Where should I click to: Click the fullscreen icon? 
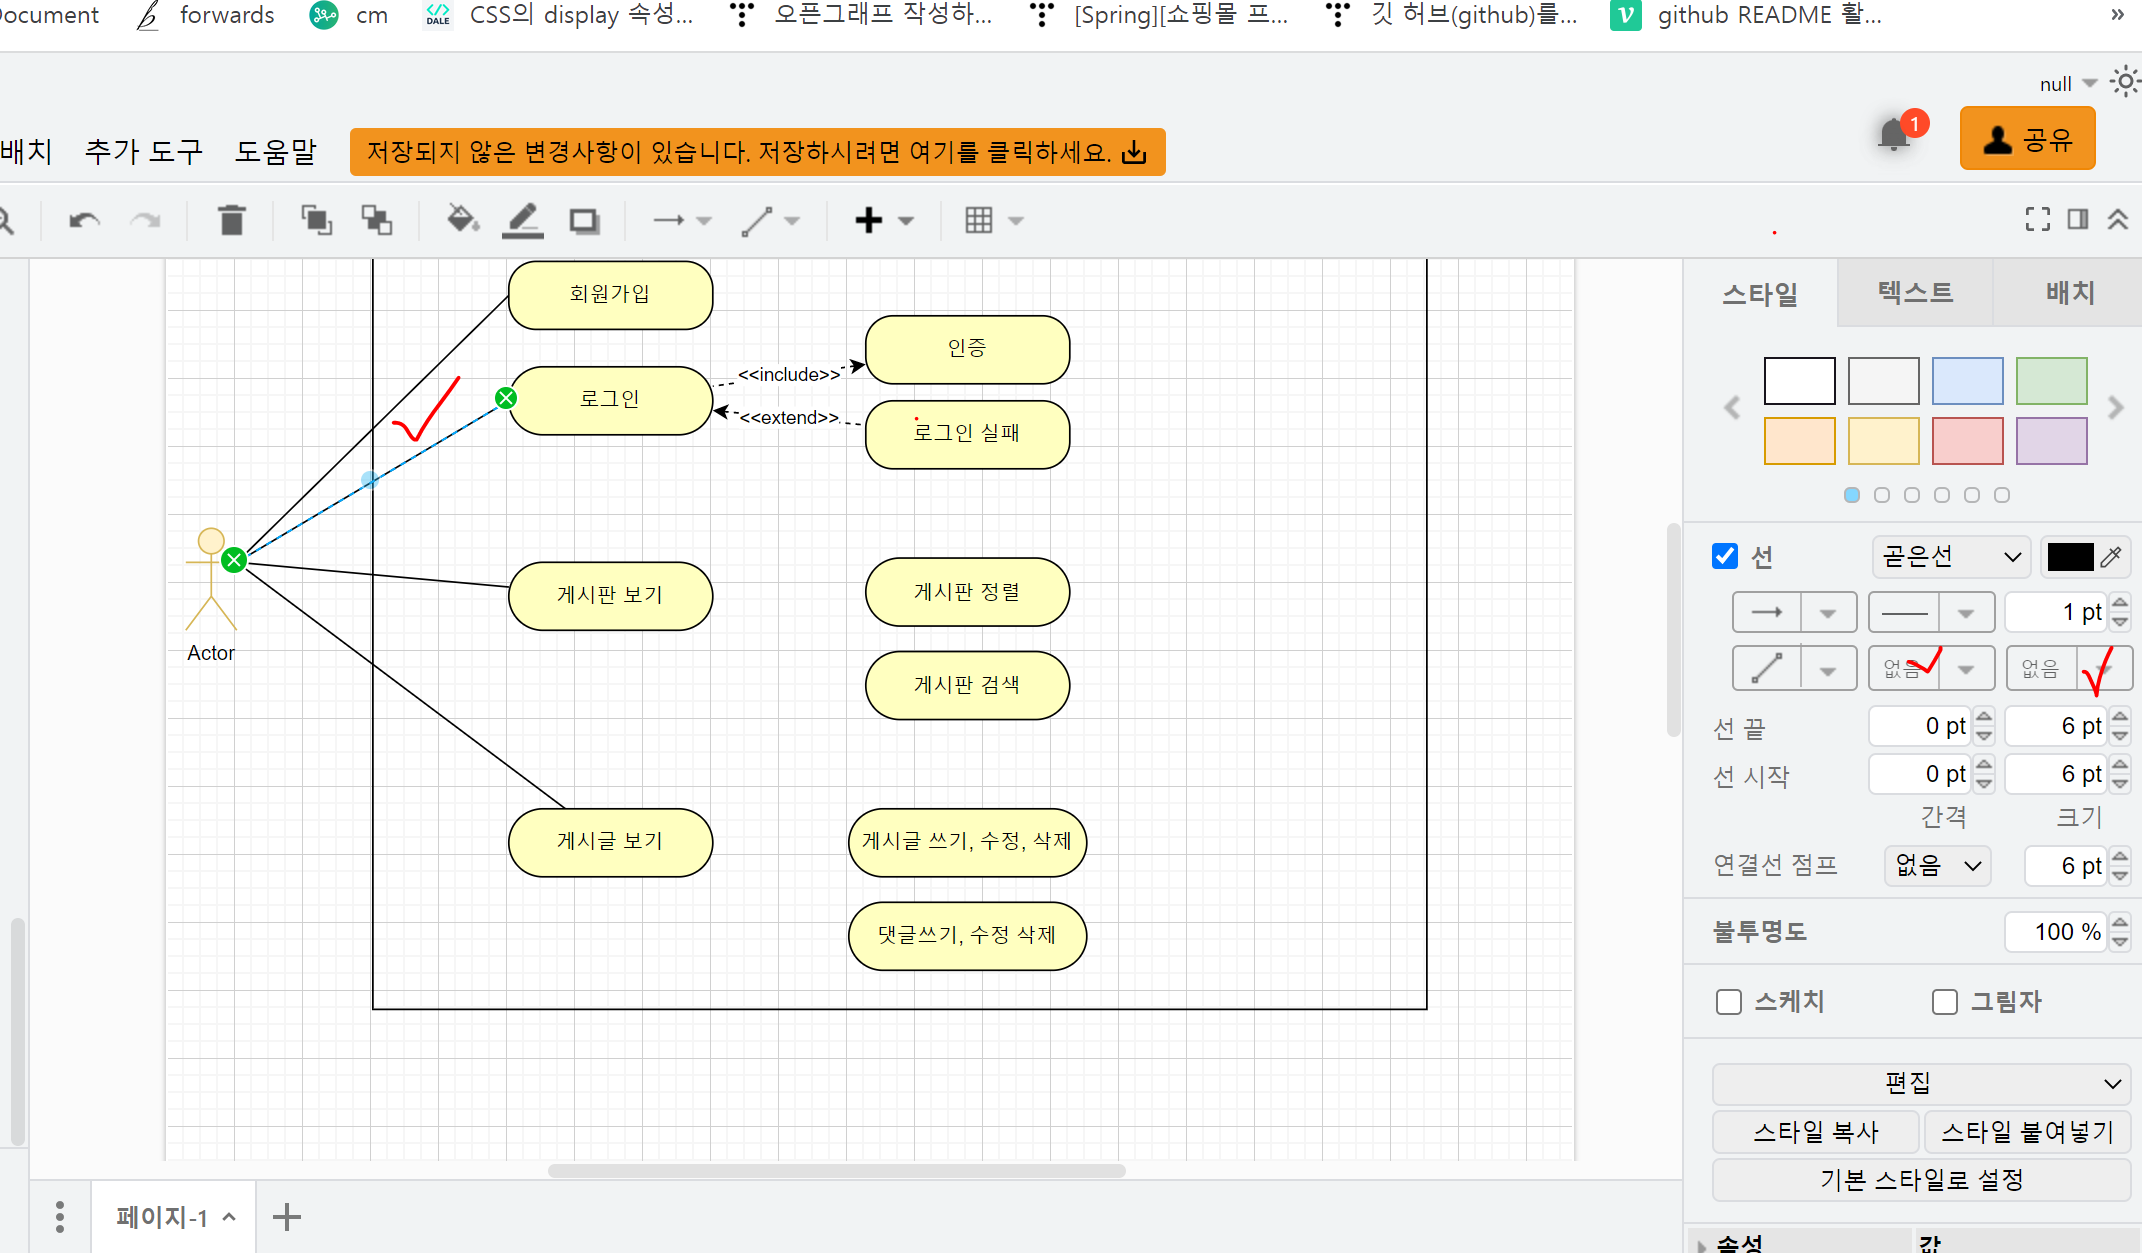(x=2037, y=219)
